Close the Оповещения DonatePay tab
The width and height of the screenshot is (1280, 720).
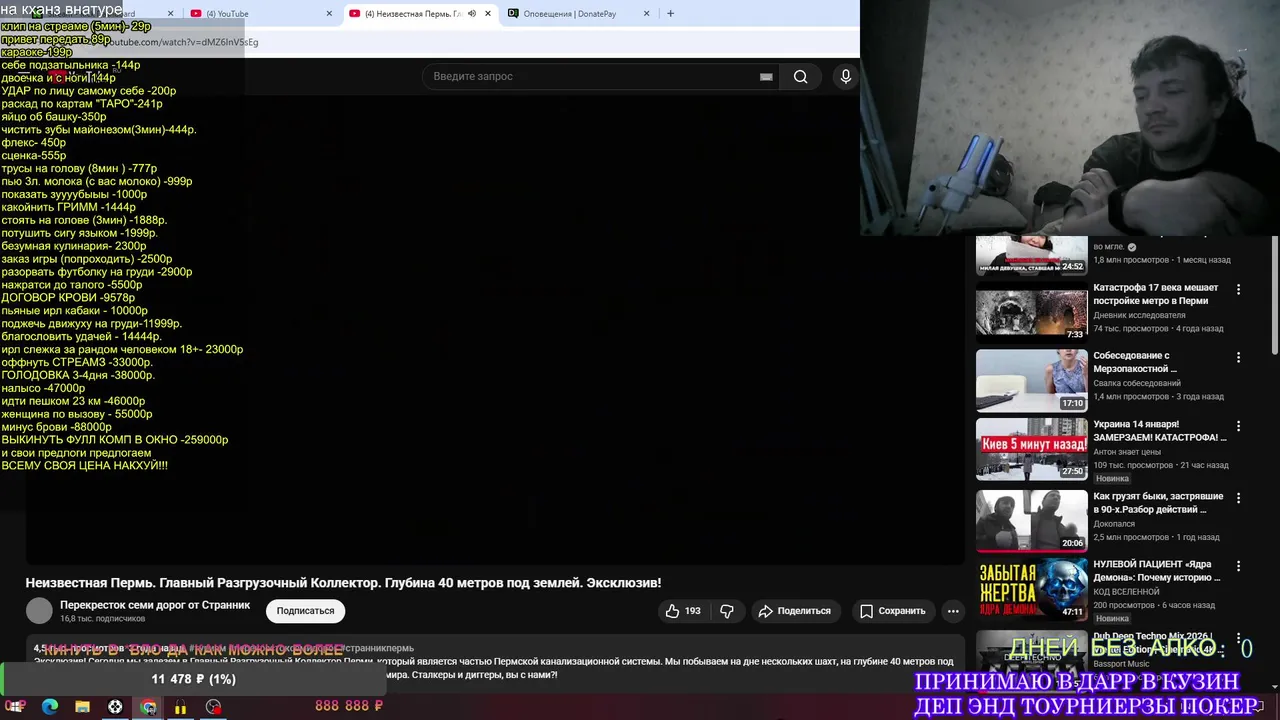click(646, 14)
